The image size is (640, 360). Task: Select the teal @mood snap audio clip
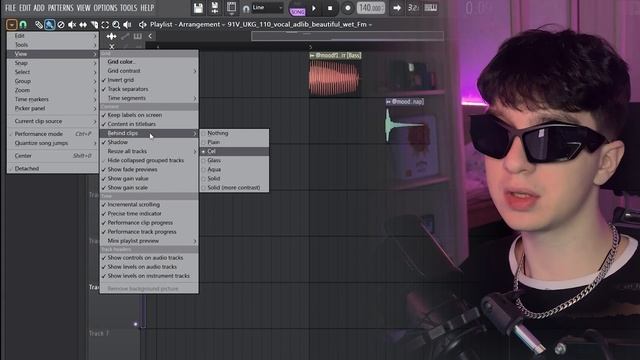pyautogui.click(x=405, y=120)
